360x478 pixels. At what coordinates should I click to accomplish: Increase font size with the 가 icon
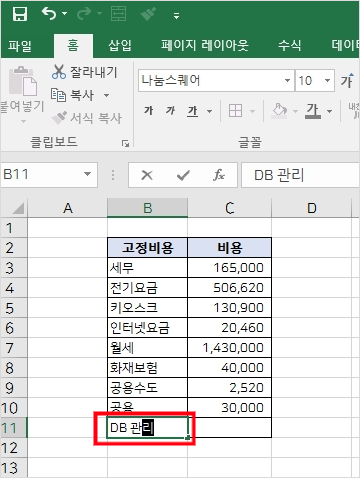coord(347,80)
